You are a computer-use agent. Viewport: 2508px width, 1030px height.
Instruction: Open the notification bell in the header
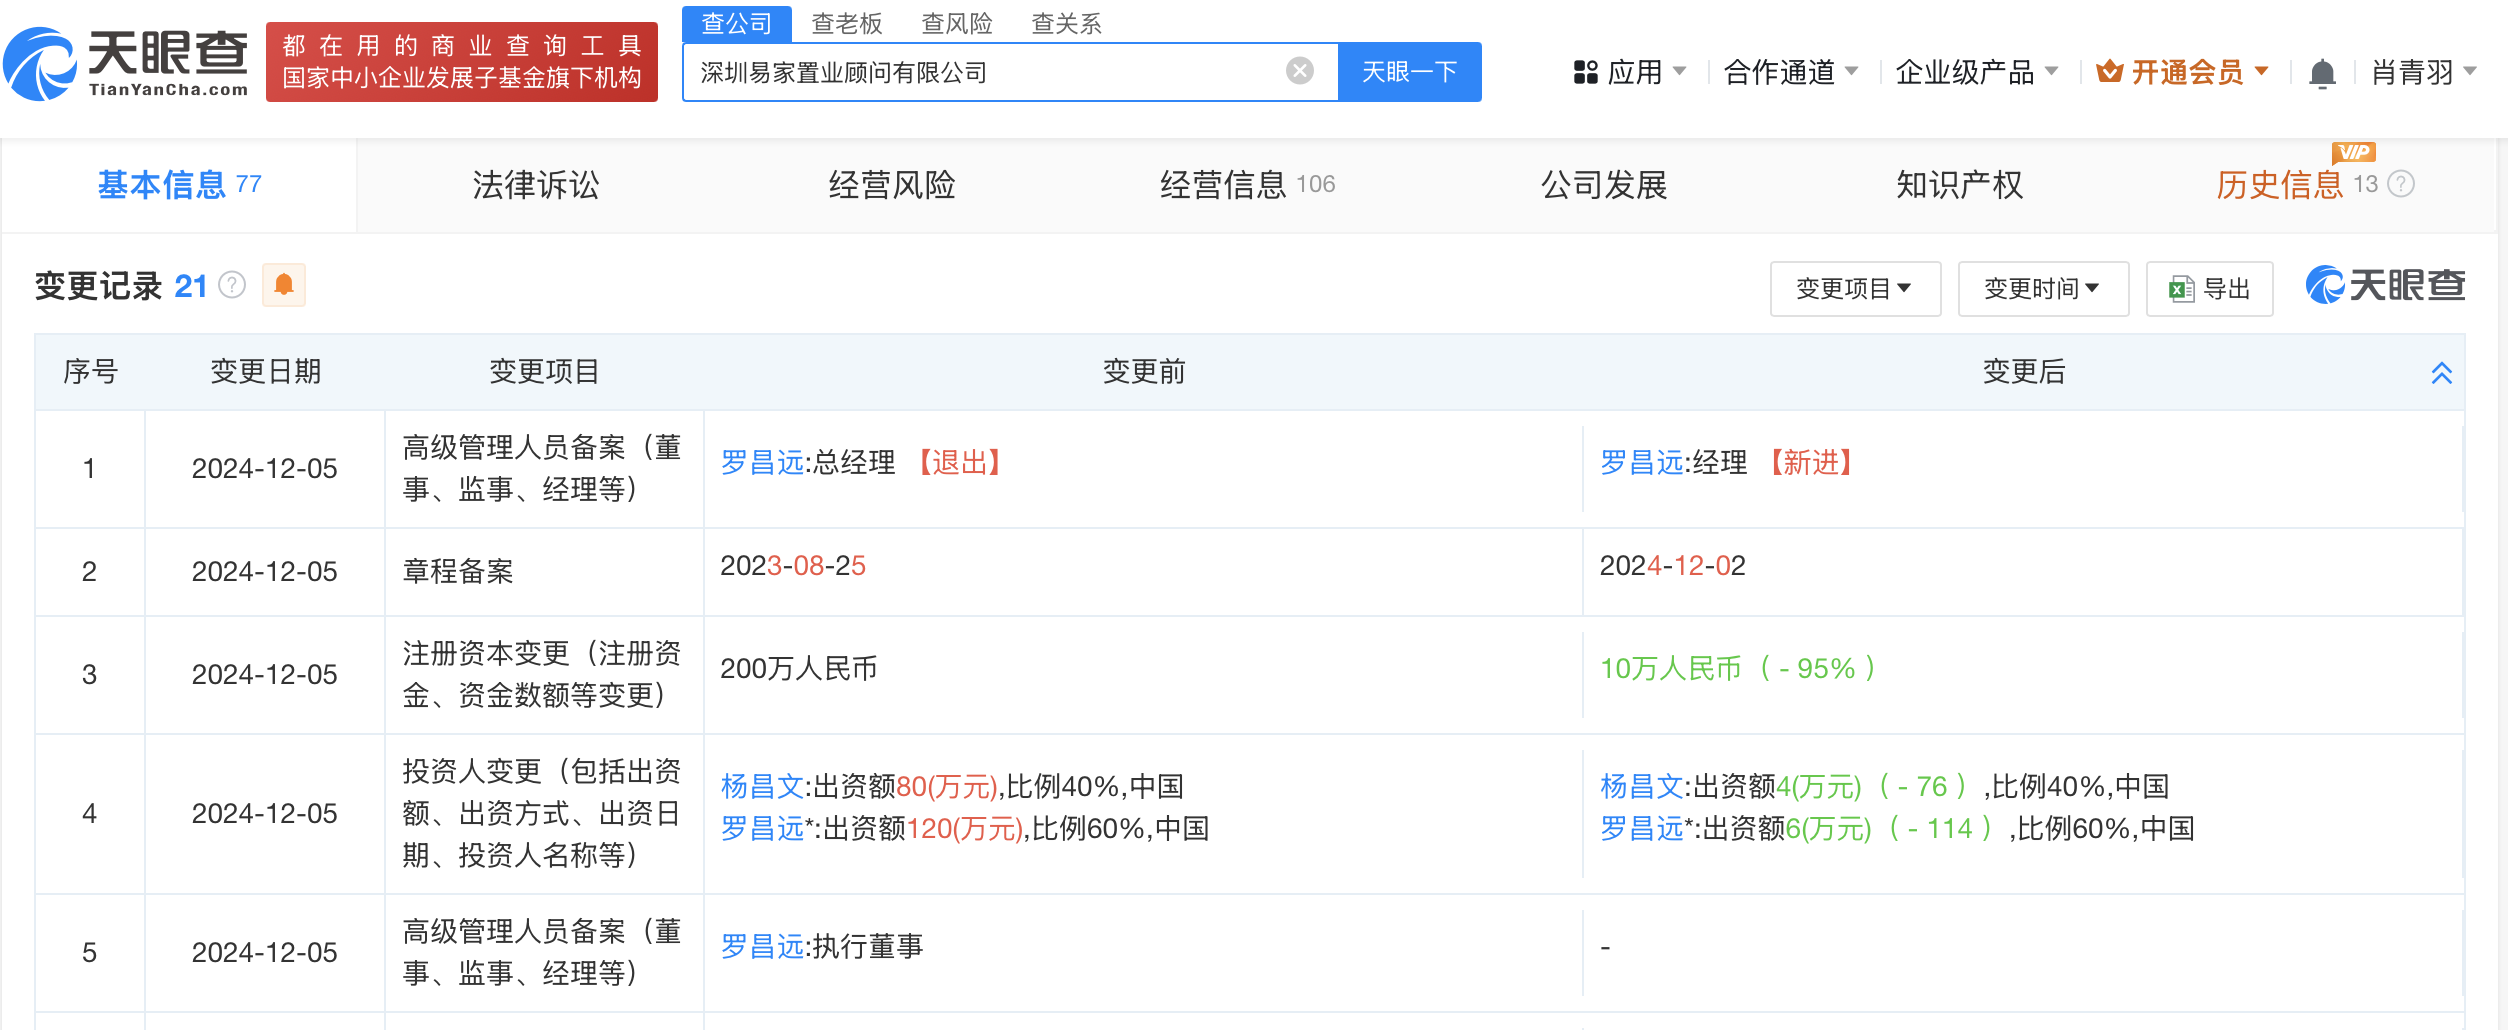tap(2322, 73)
